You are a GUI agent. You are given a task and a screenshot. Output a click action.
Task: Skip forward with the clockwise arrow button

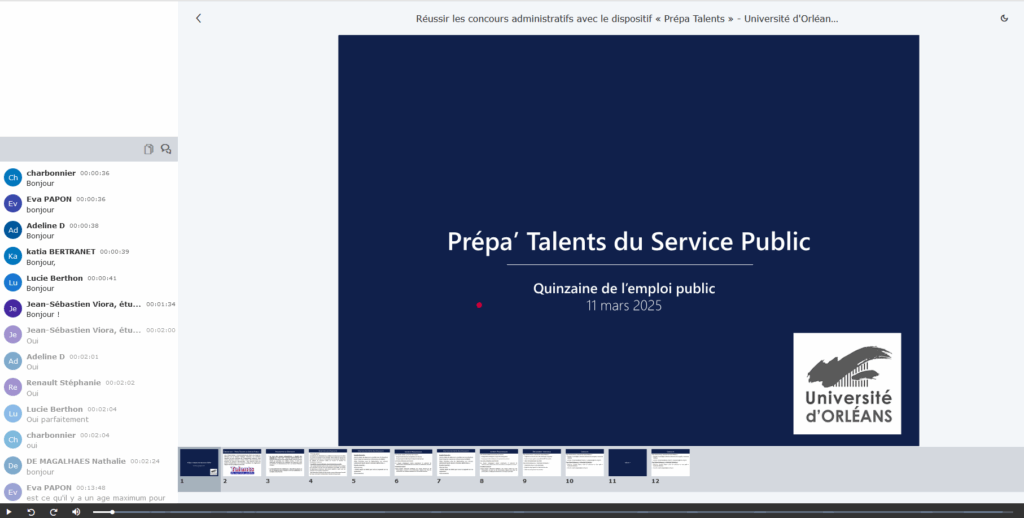[54, 511]
